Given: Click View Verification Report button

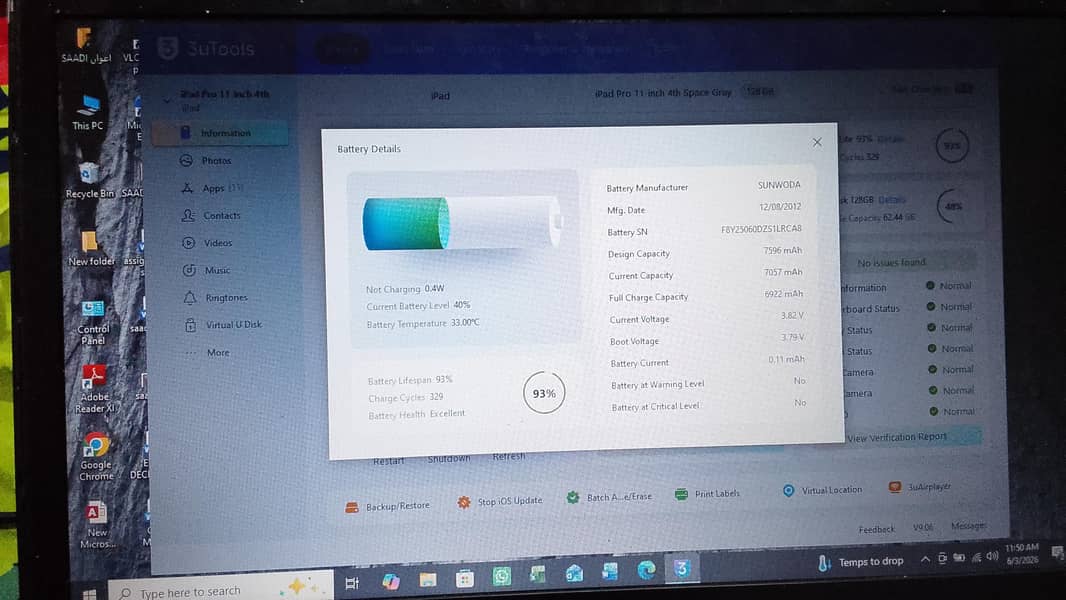Looking at the screenshot, I should click(x=897, y=437).
